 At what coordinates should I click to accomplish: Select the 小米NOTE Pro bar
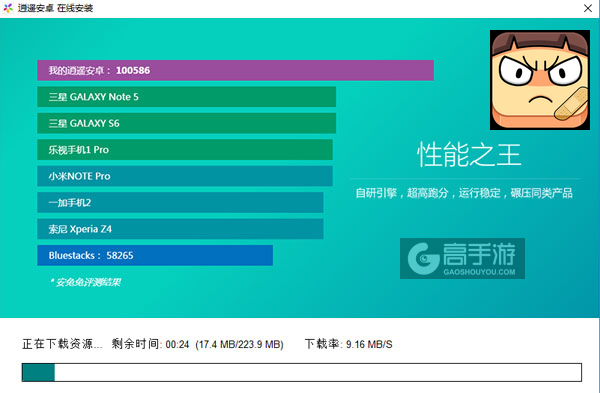(x=185, y=176)
